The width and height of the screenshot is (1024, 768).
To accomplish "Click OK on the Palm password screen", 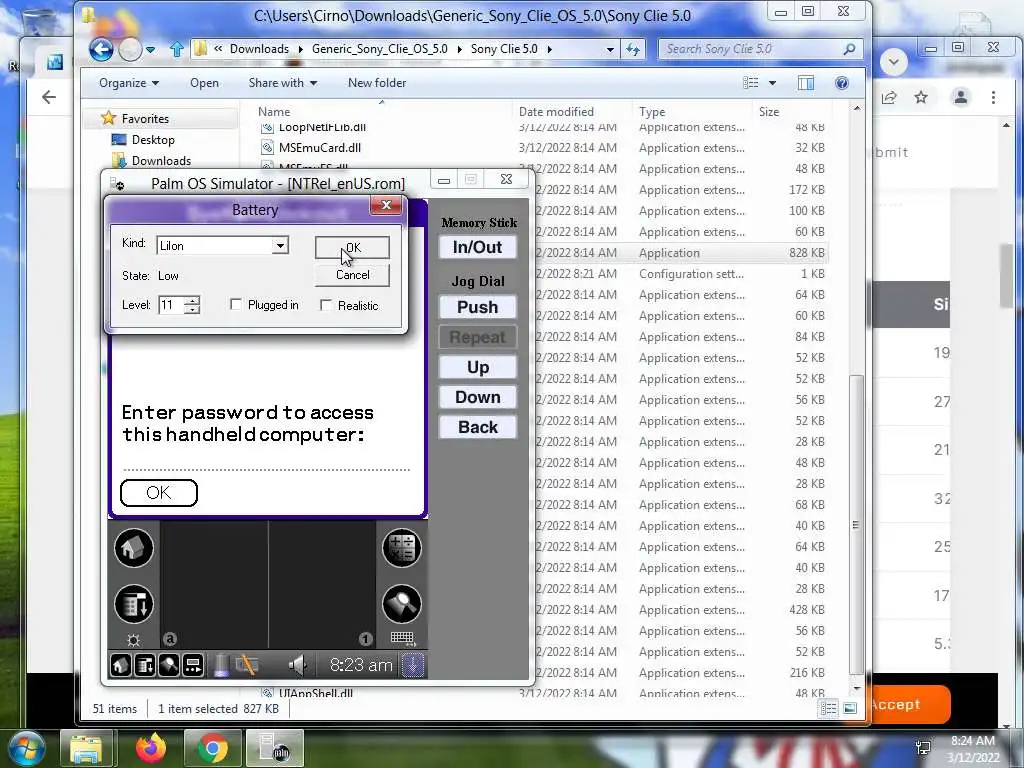I will click(x=159, y=492).
